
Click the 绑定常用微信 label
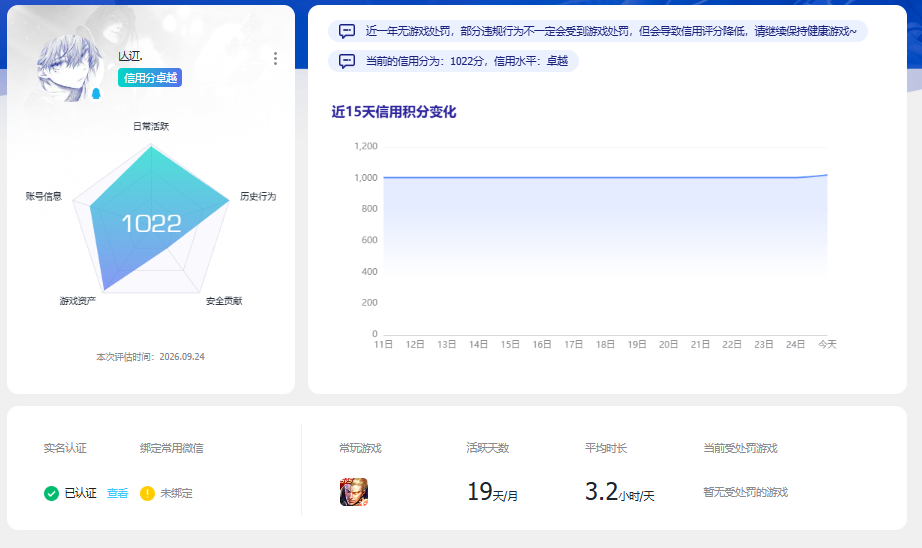(172, 448)
